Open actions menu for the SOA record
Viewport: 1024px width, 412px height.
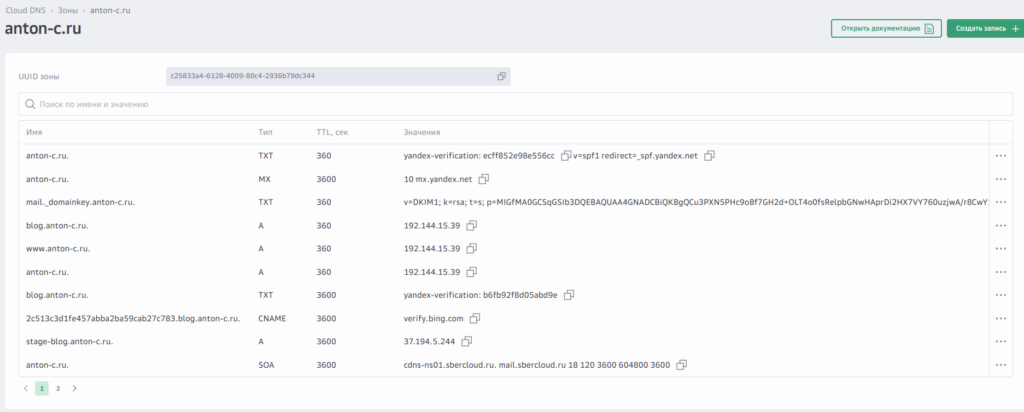click(x=1000, y=365)
